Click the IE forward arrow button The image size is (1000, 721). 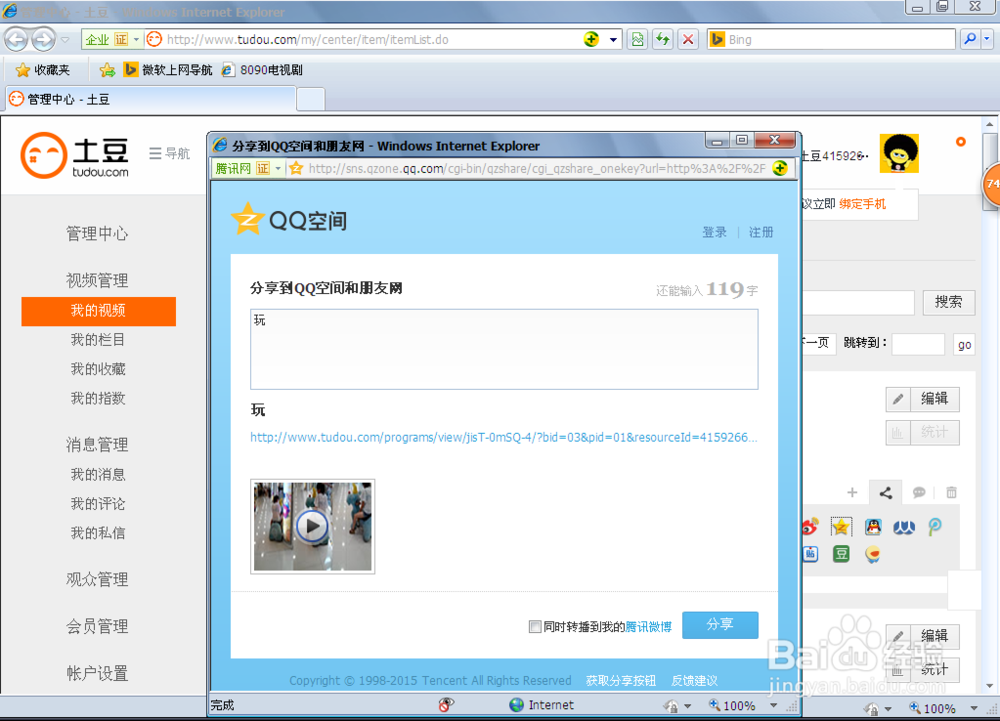pyautogui.click(x=43, y=40)
